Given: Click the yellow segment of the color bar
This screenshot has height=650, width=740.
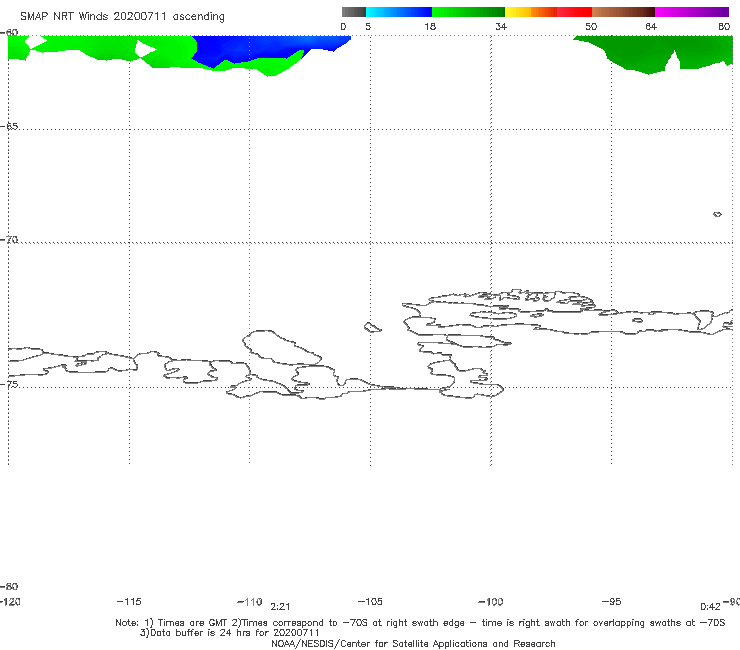Looking at the screenshot, I should pyautogui.click(x=518, y=12).
